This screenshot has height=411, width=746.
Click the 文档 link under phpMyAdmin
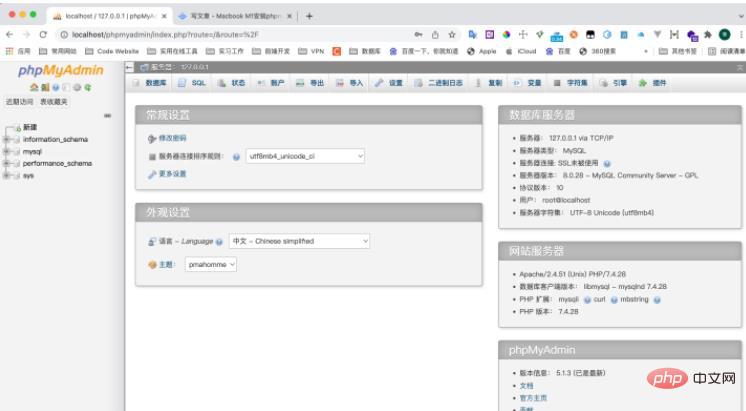526,386
